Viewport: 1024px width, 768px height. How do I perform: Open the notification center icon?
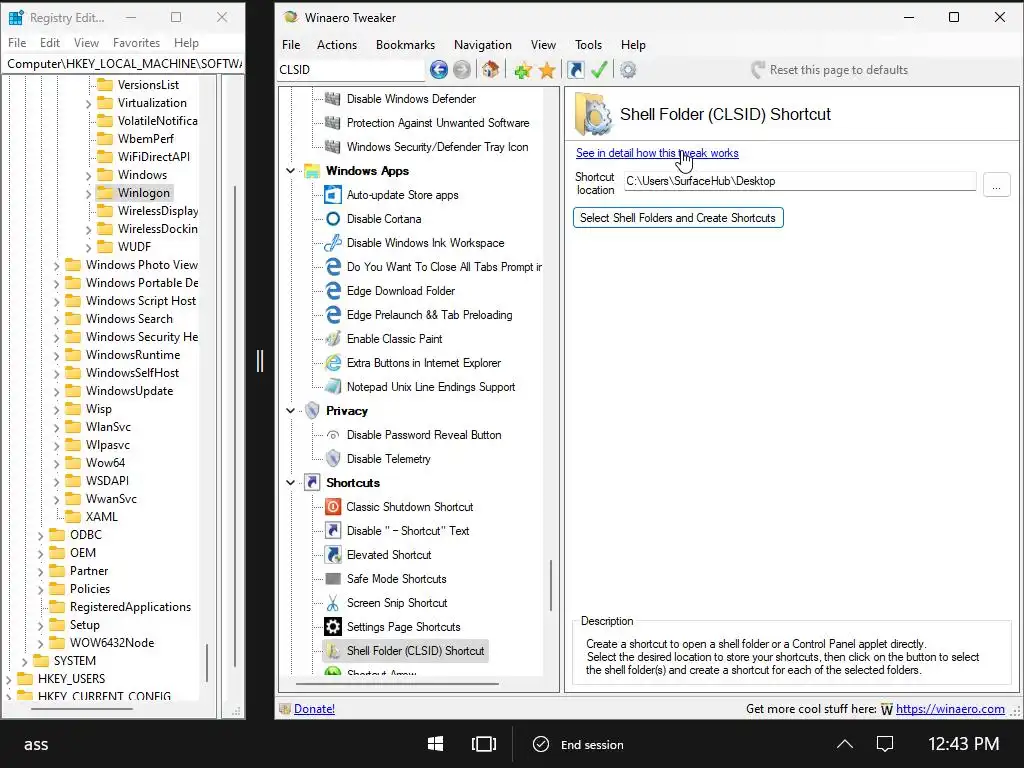tap(885, 744)
